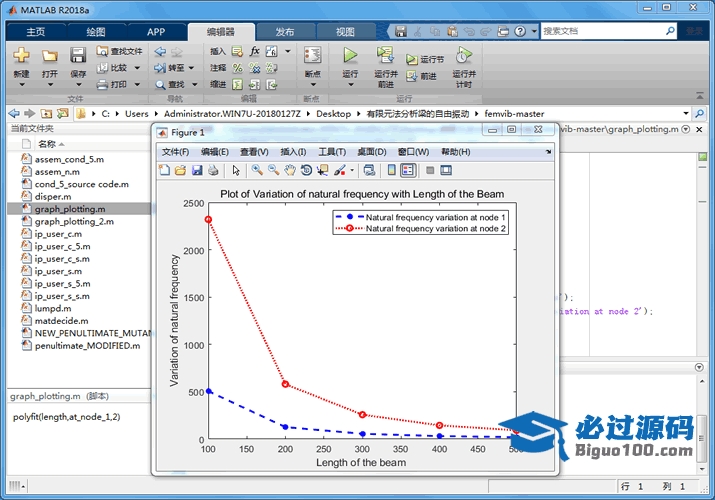Select lumpd.m in file list
This screenshot has width=715, height=500.
pos(53,309)
